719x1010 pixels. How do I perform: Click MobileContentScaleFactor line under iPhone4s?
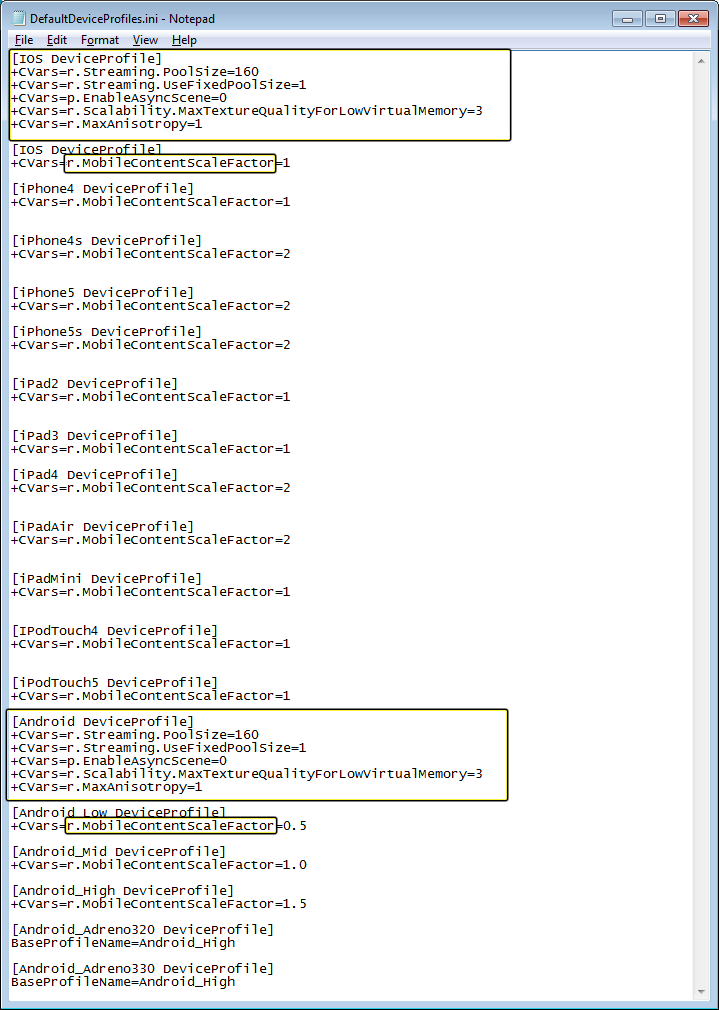pos(150,254)
